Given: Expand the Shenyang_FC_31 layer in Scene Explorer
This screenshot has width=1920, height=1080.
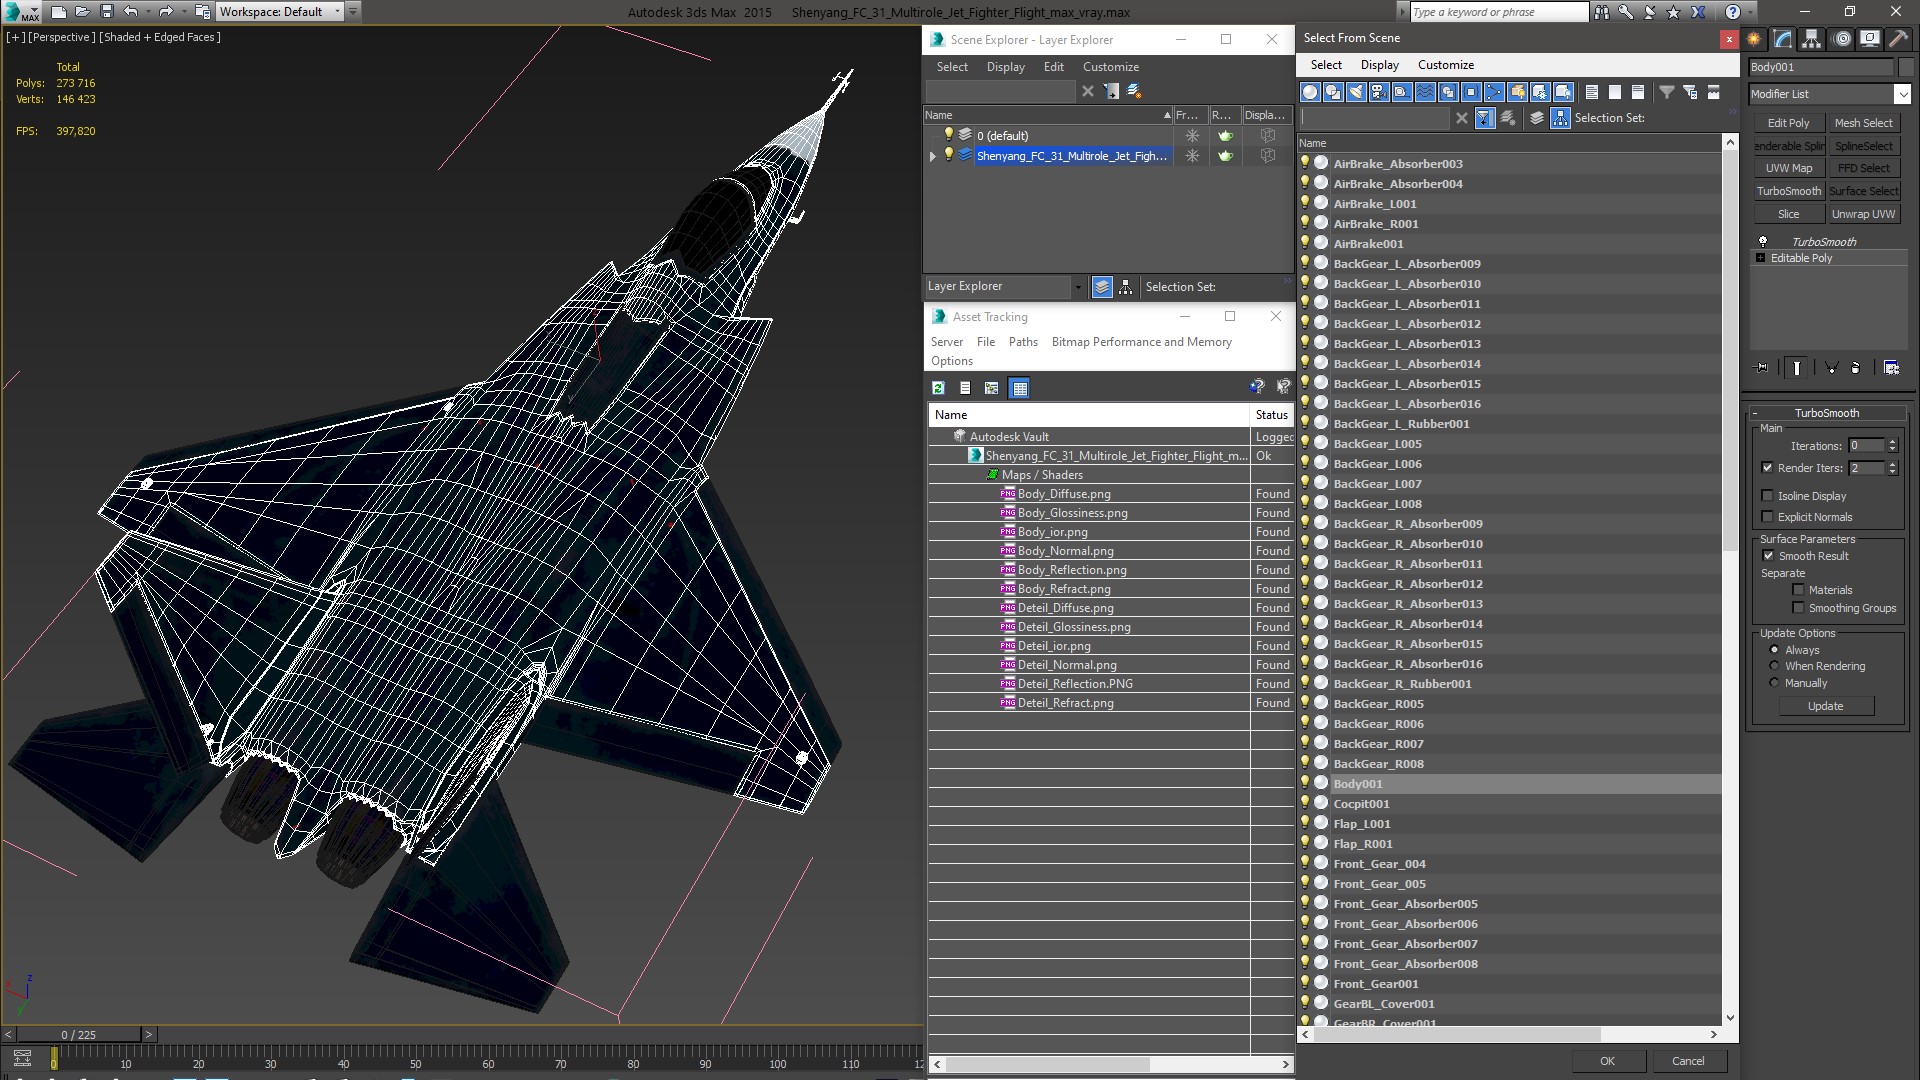Looking at the screenshot, I should (x=933, y=156).
